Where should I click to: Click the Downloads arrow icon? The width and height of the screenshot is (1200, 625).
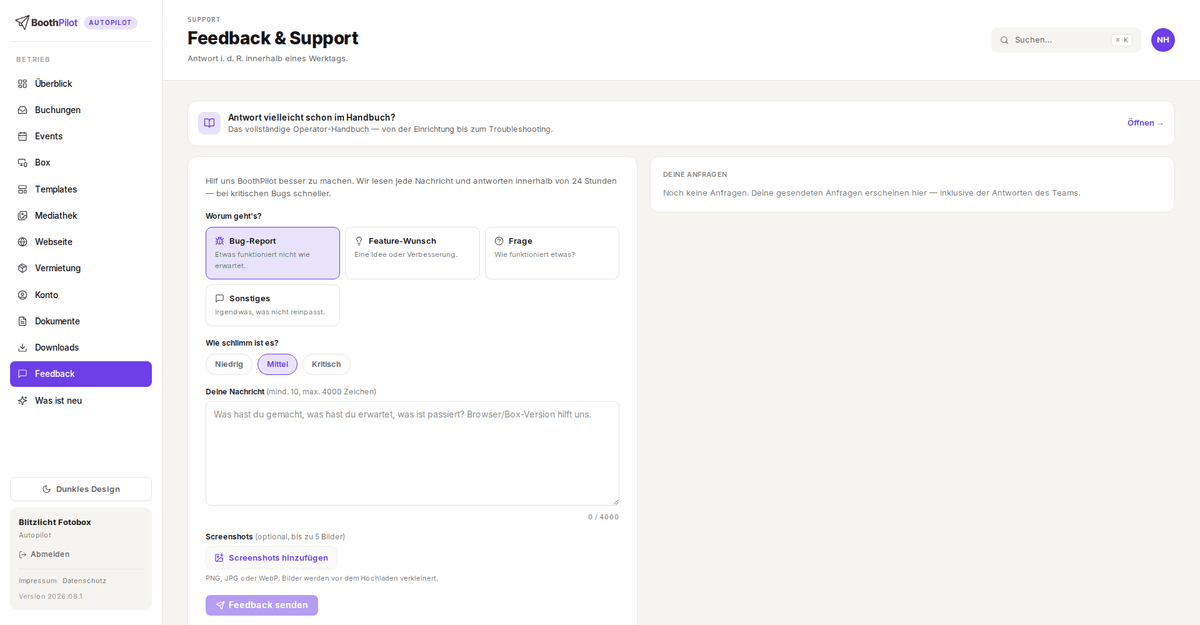[23, 347]
